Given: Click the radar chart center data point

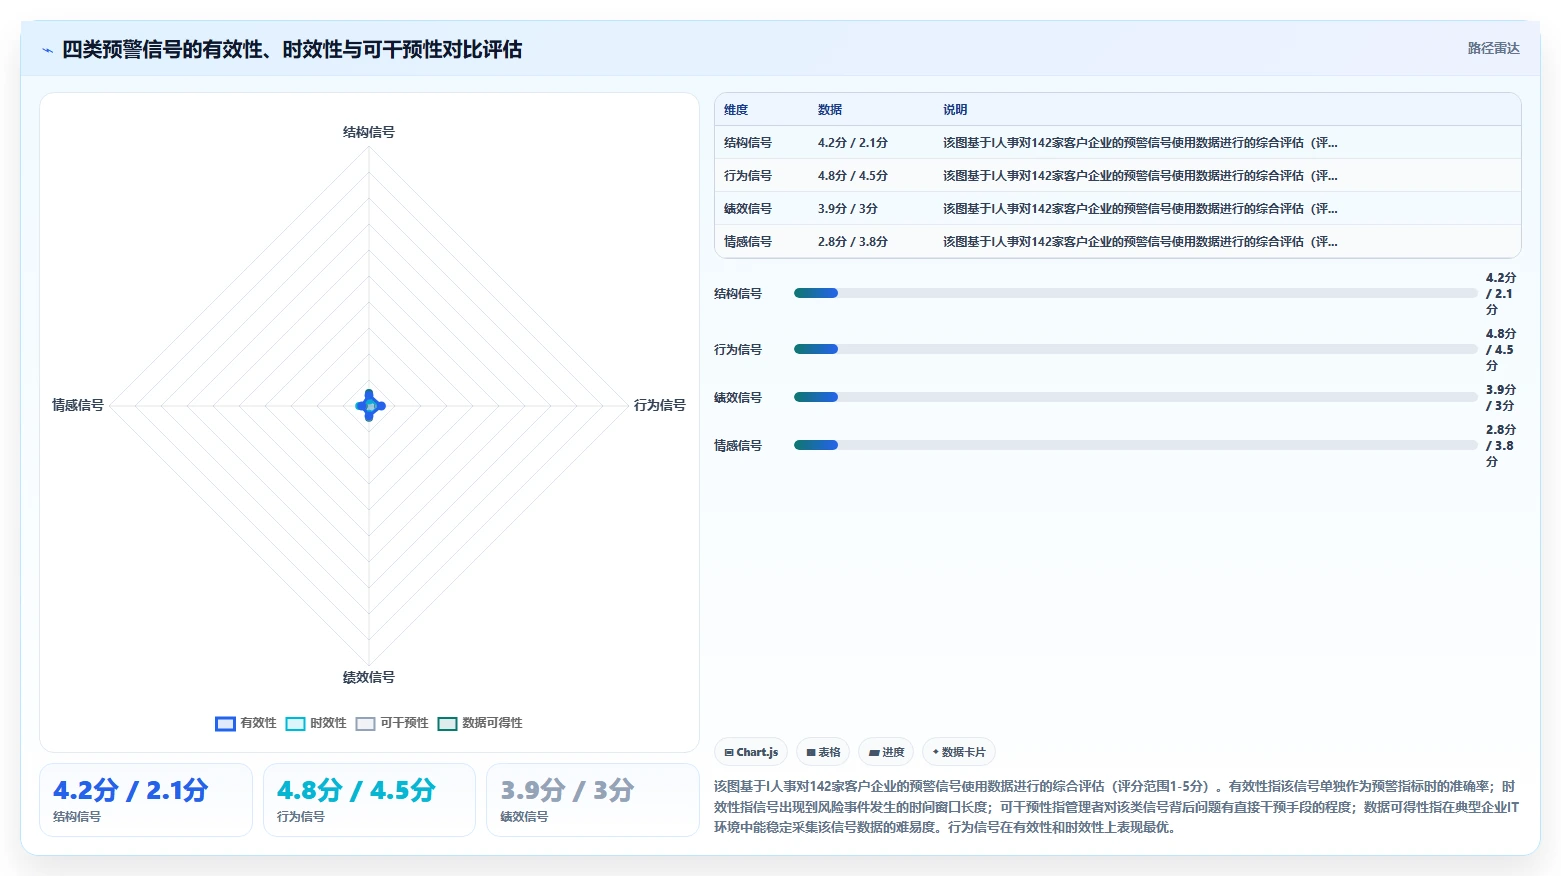Looking at the screenshot, I should [x=370, y=405].
